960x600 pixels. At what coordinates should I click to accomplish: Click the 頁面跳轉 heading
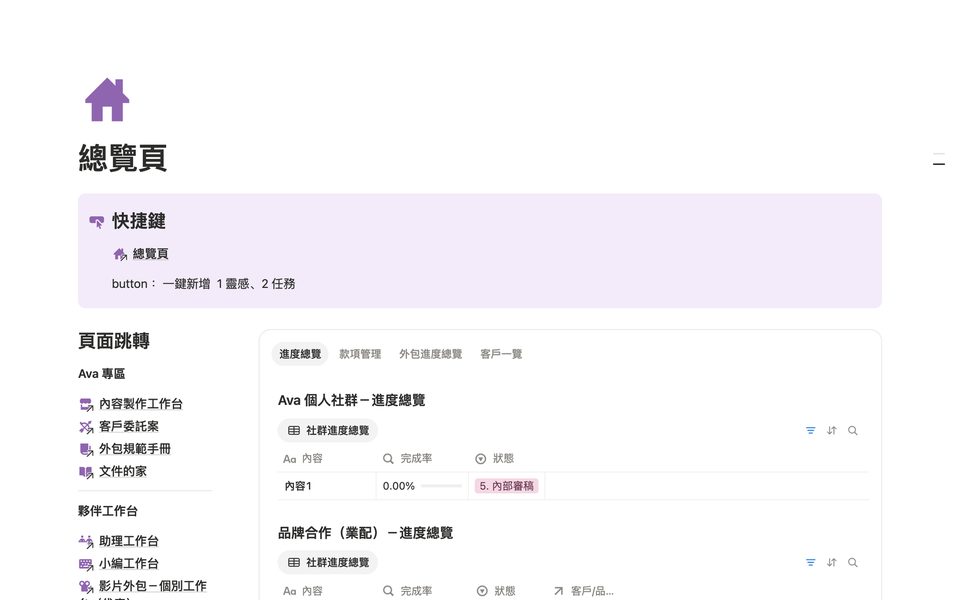coord(114,341)
